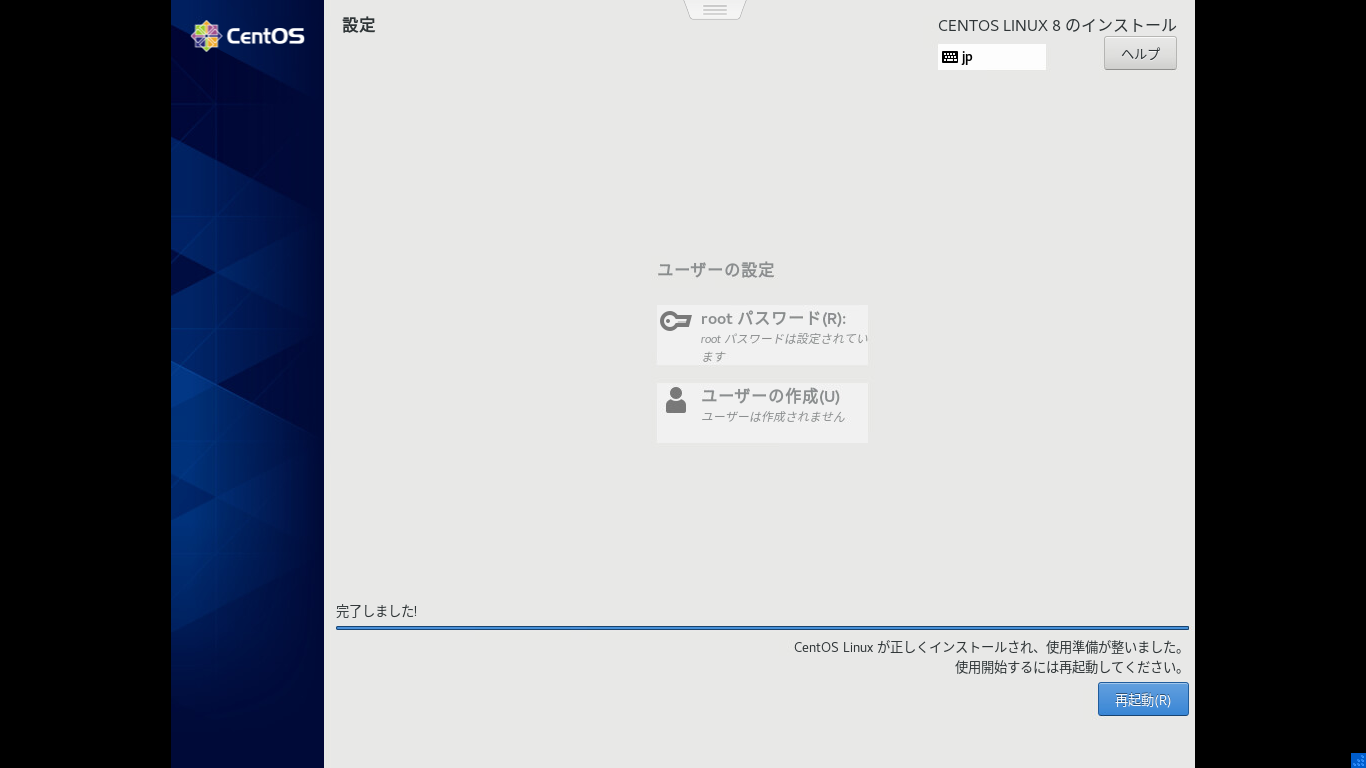This screenshot has height=768, width=1366.
Task: Click the 使用開始するには再起動してください message
Action: point(1071,667)
